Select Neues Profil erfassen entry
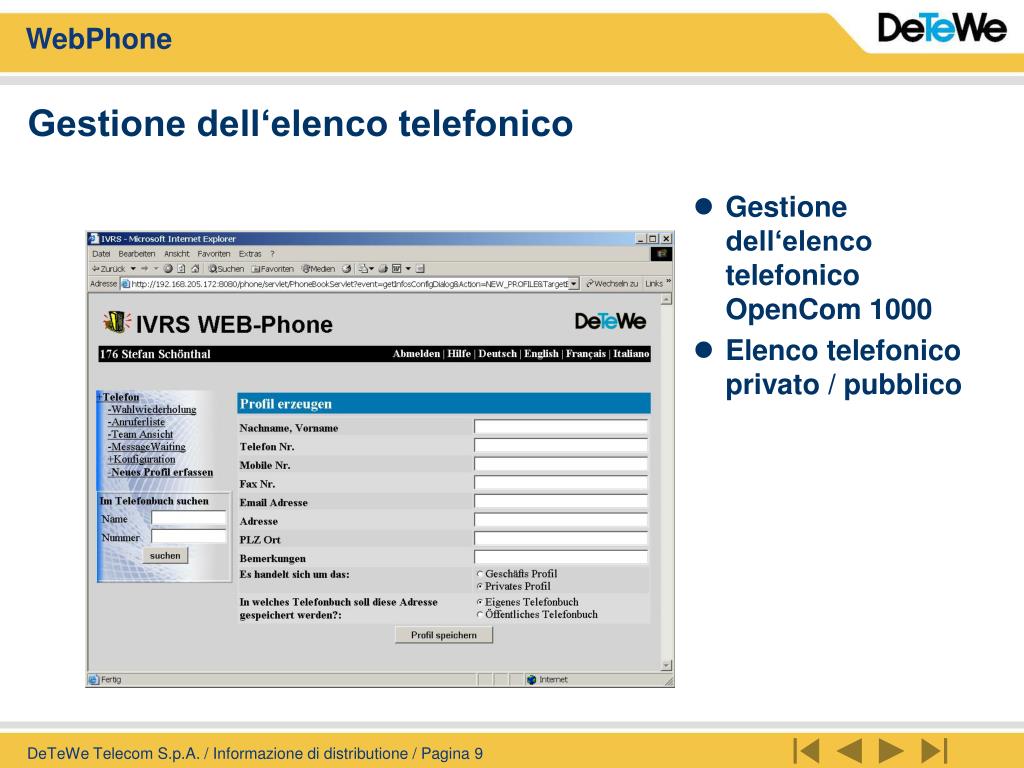The height and width of the screenshot is (768, 1024). 160,472
